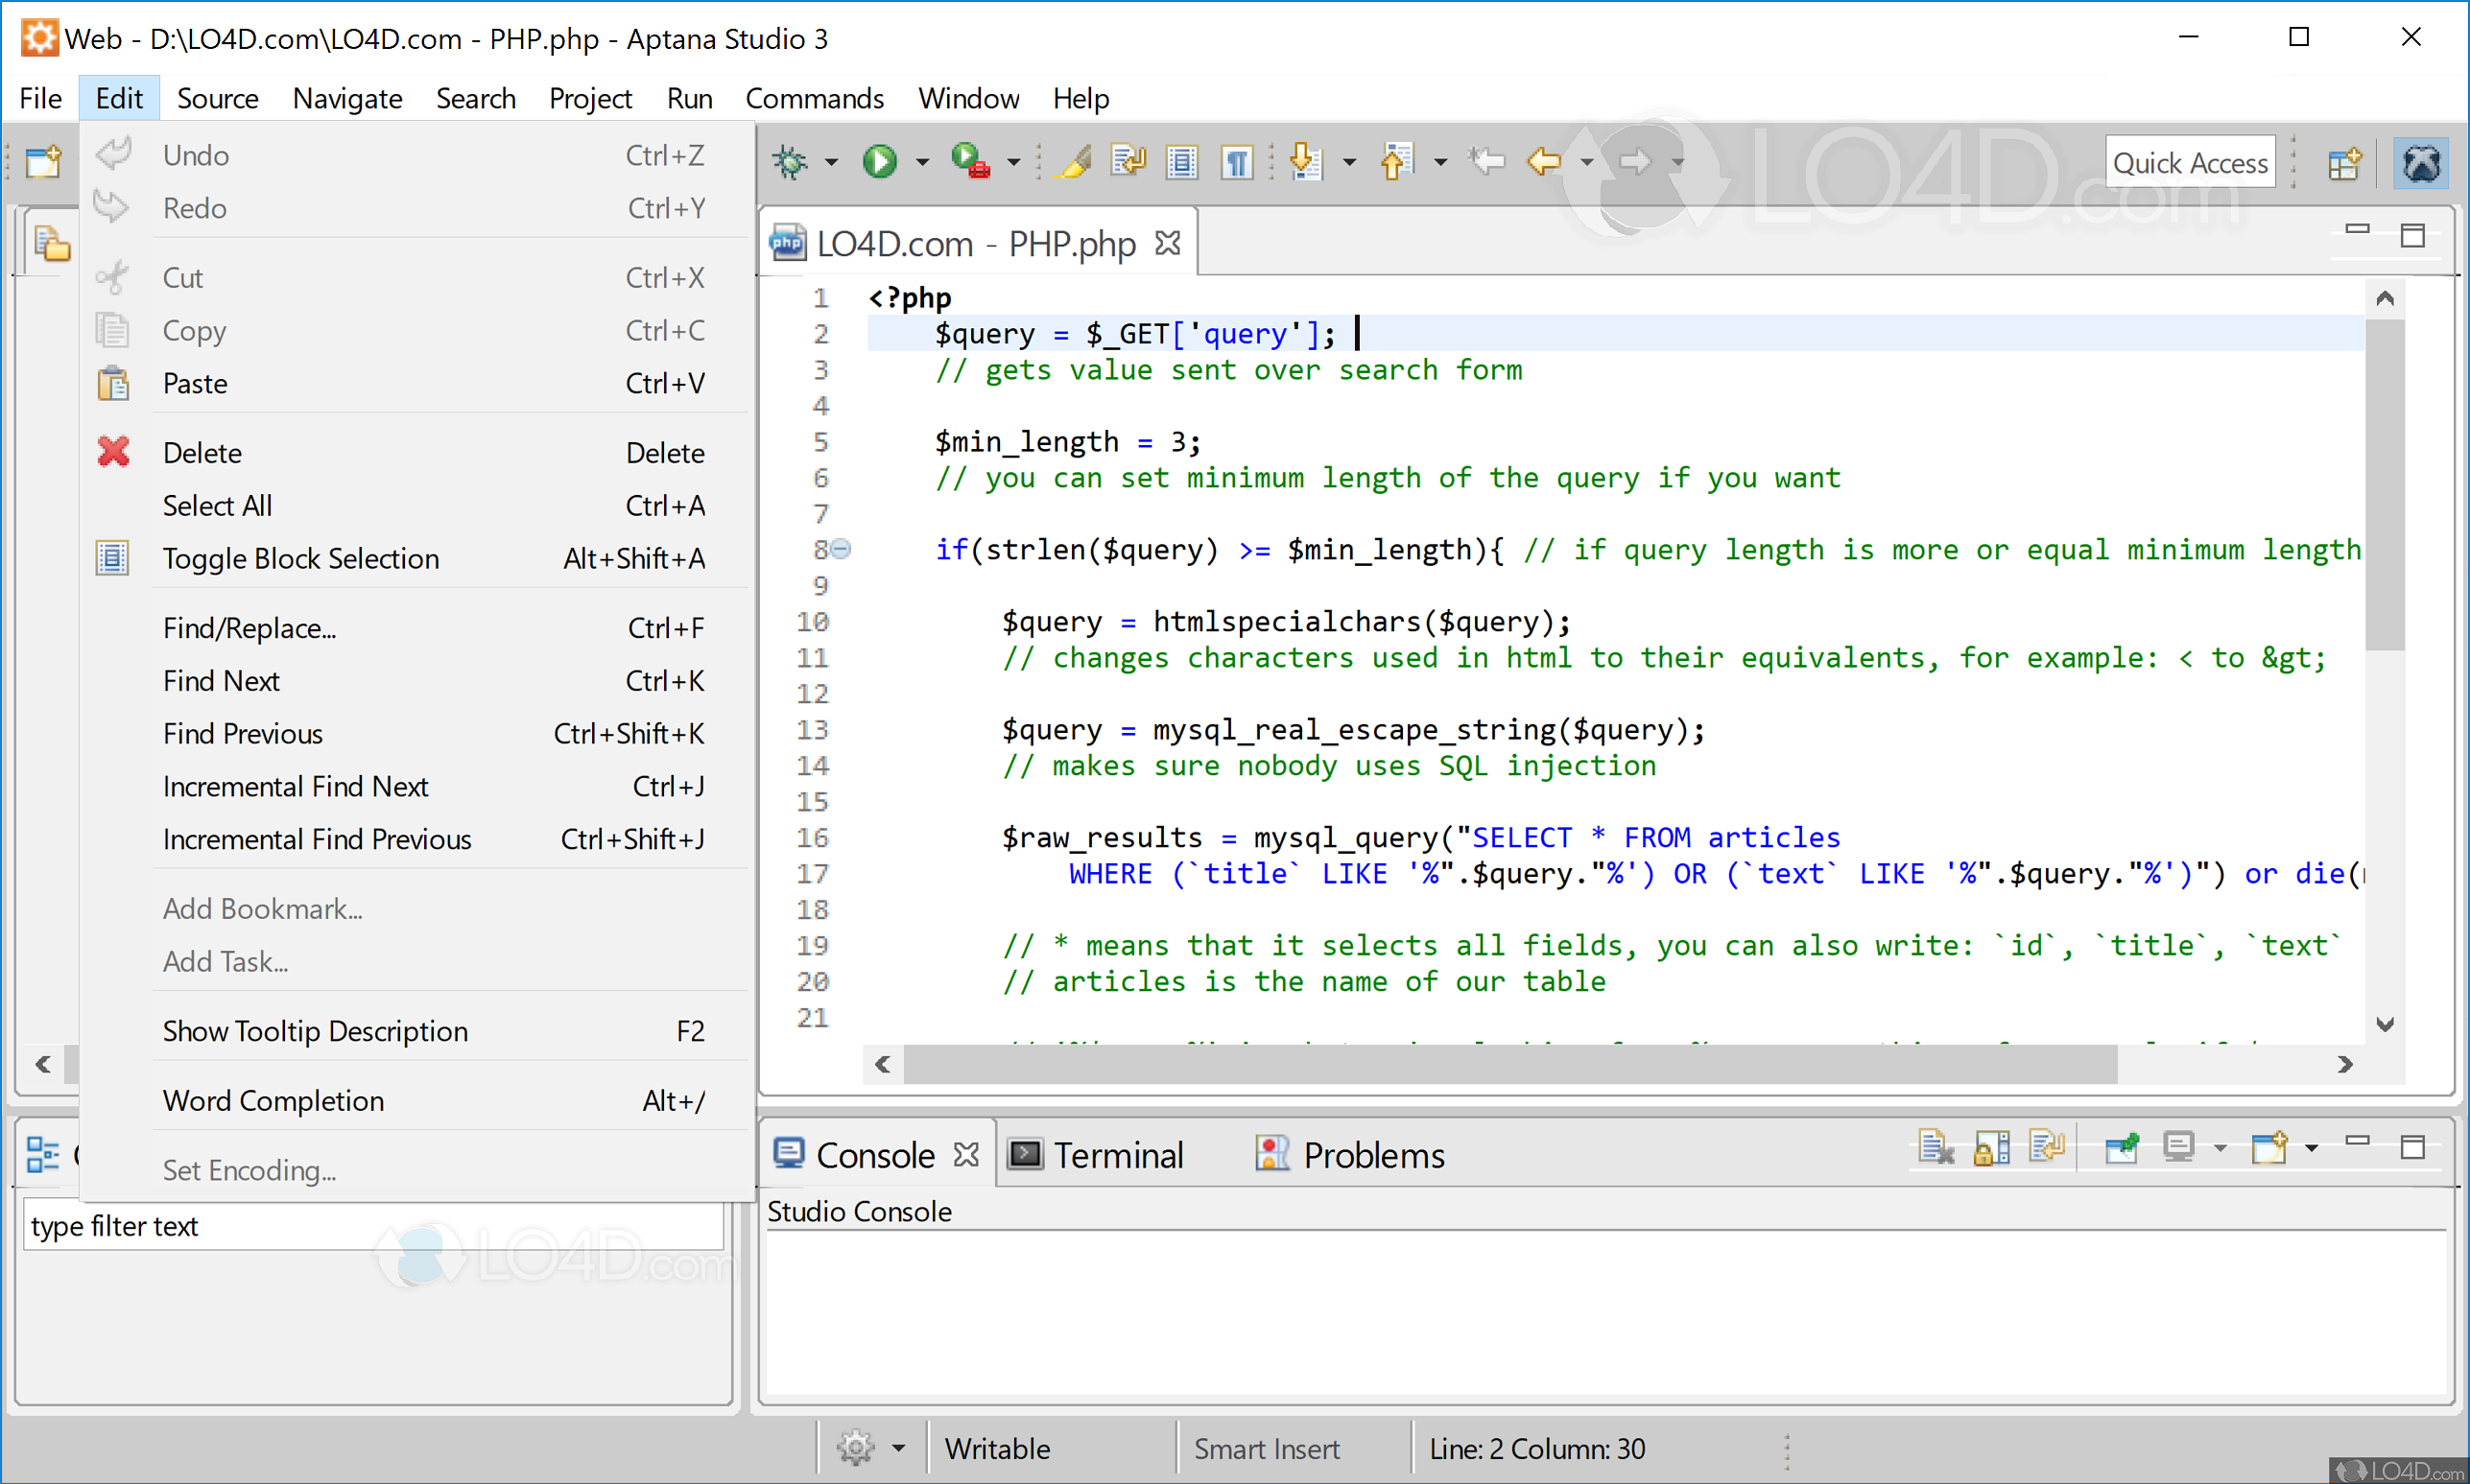Click the Quick Access button
The image size is (2470, 1484).
2189,163
